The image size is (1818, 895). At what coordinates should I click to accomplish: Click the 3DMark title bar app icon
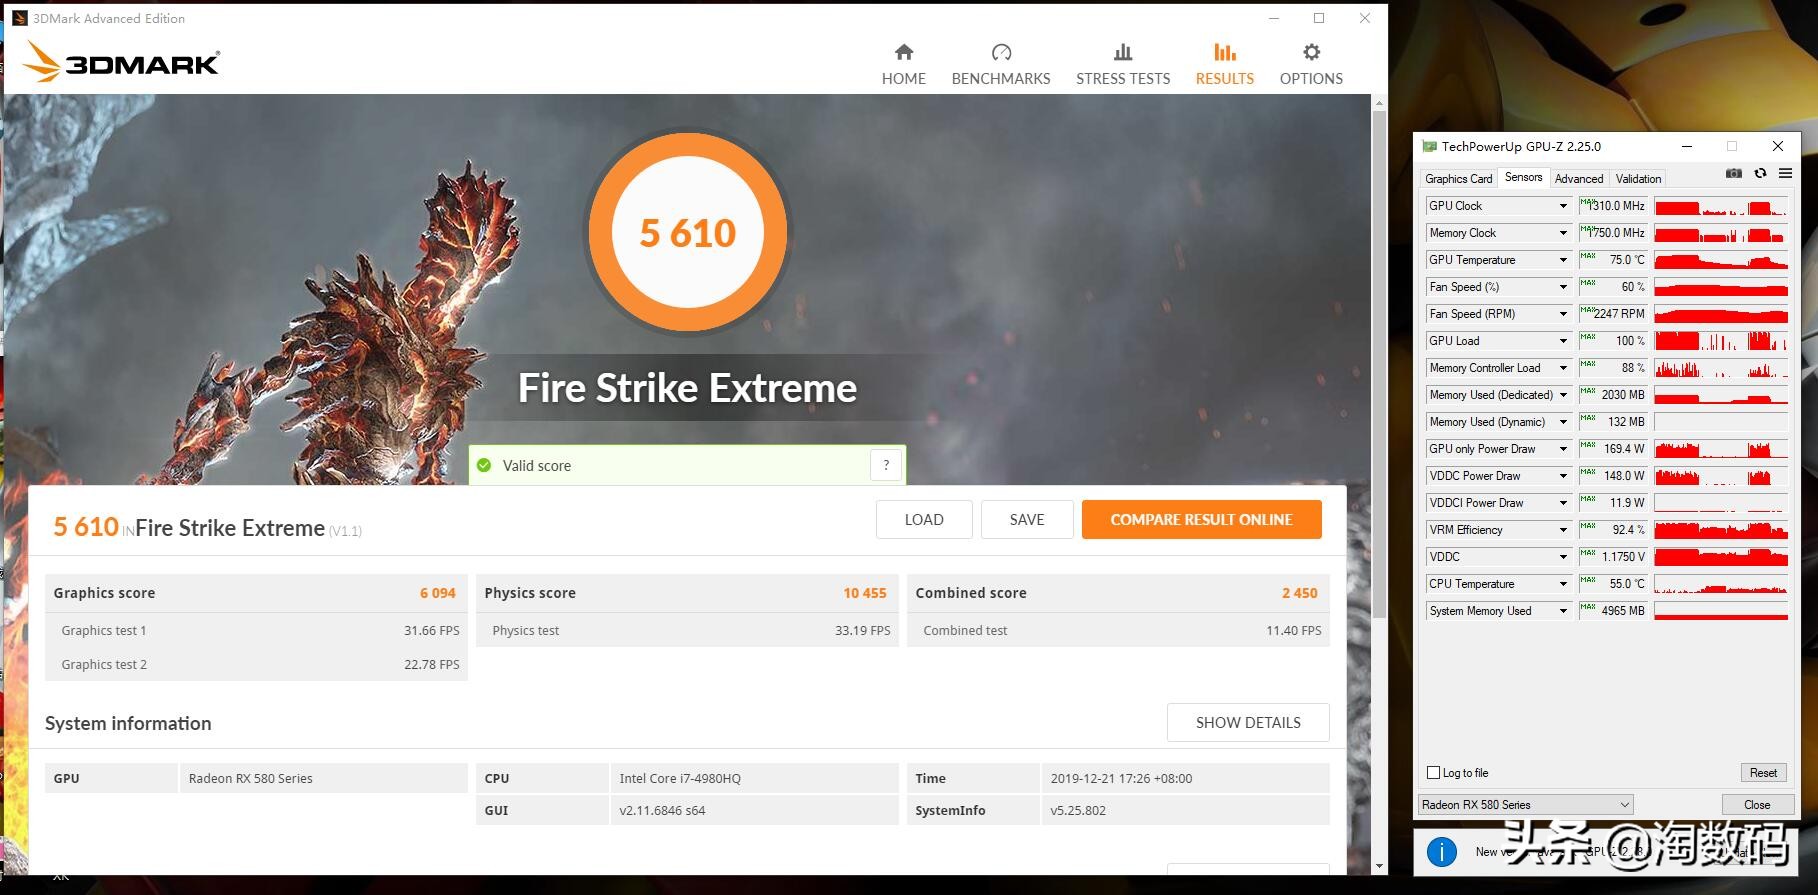point(20,18)
